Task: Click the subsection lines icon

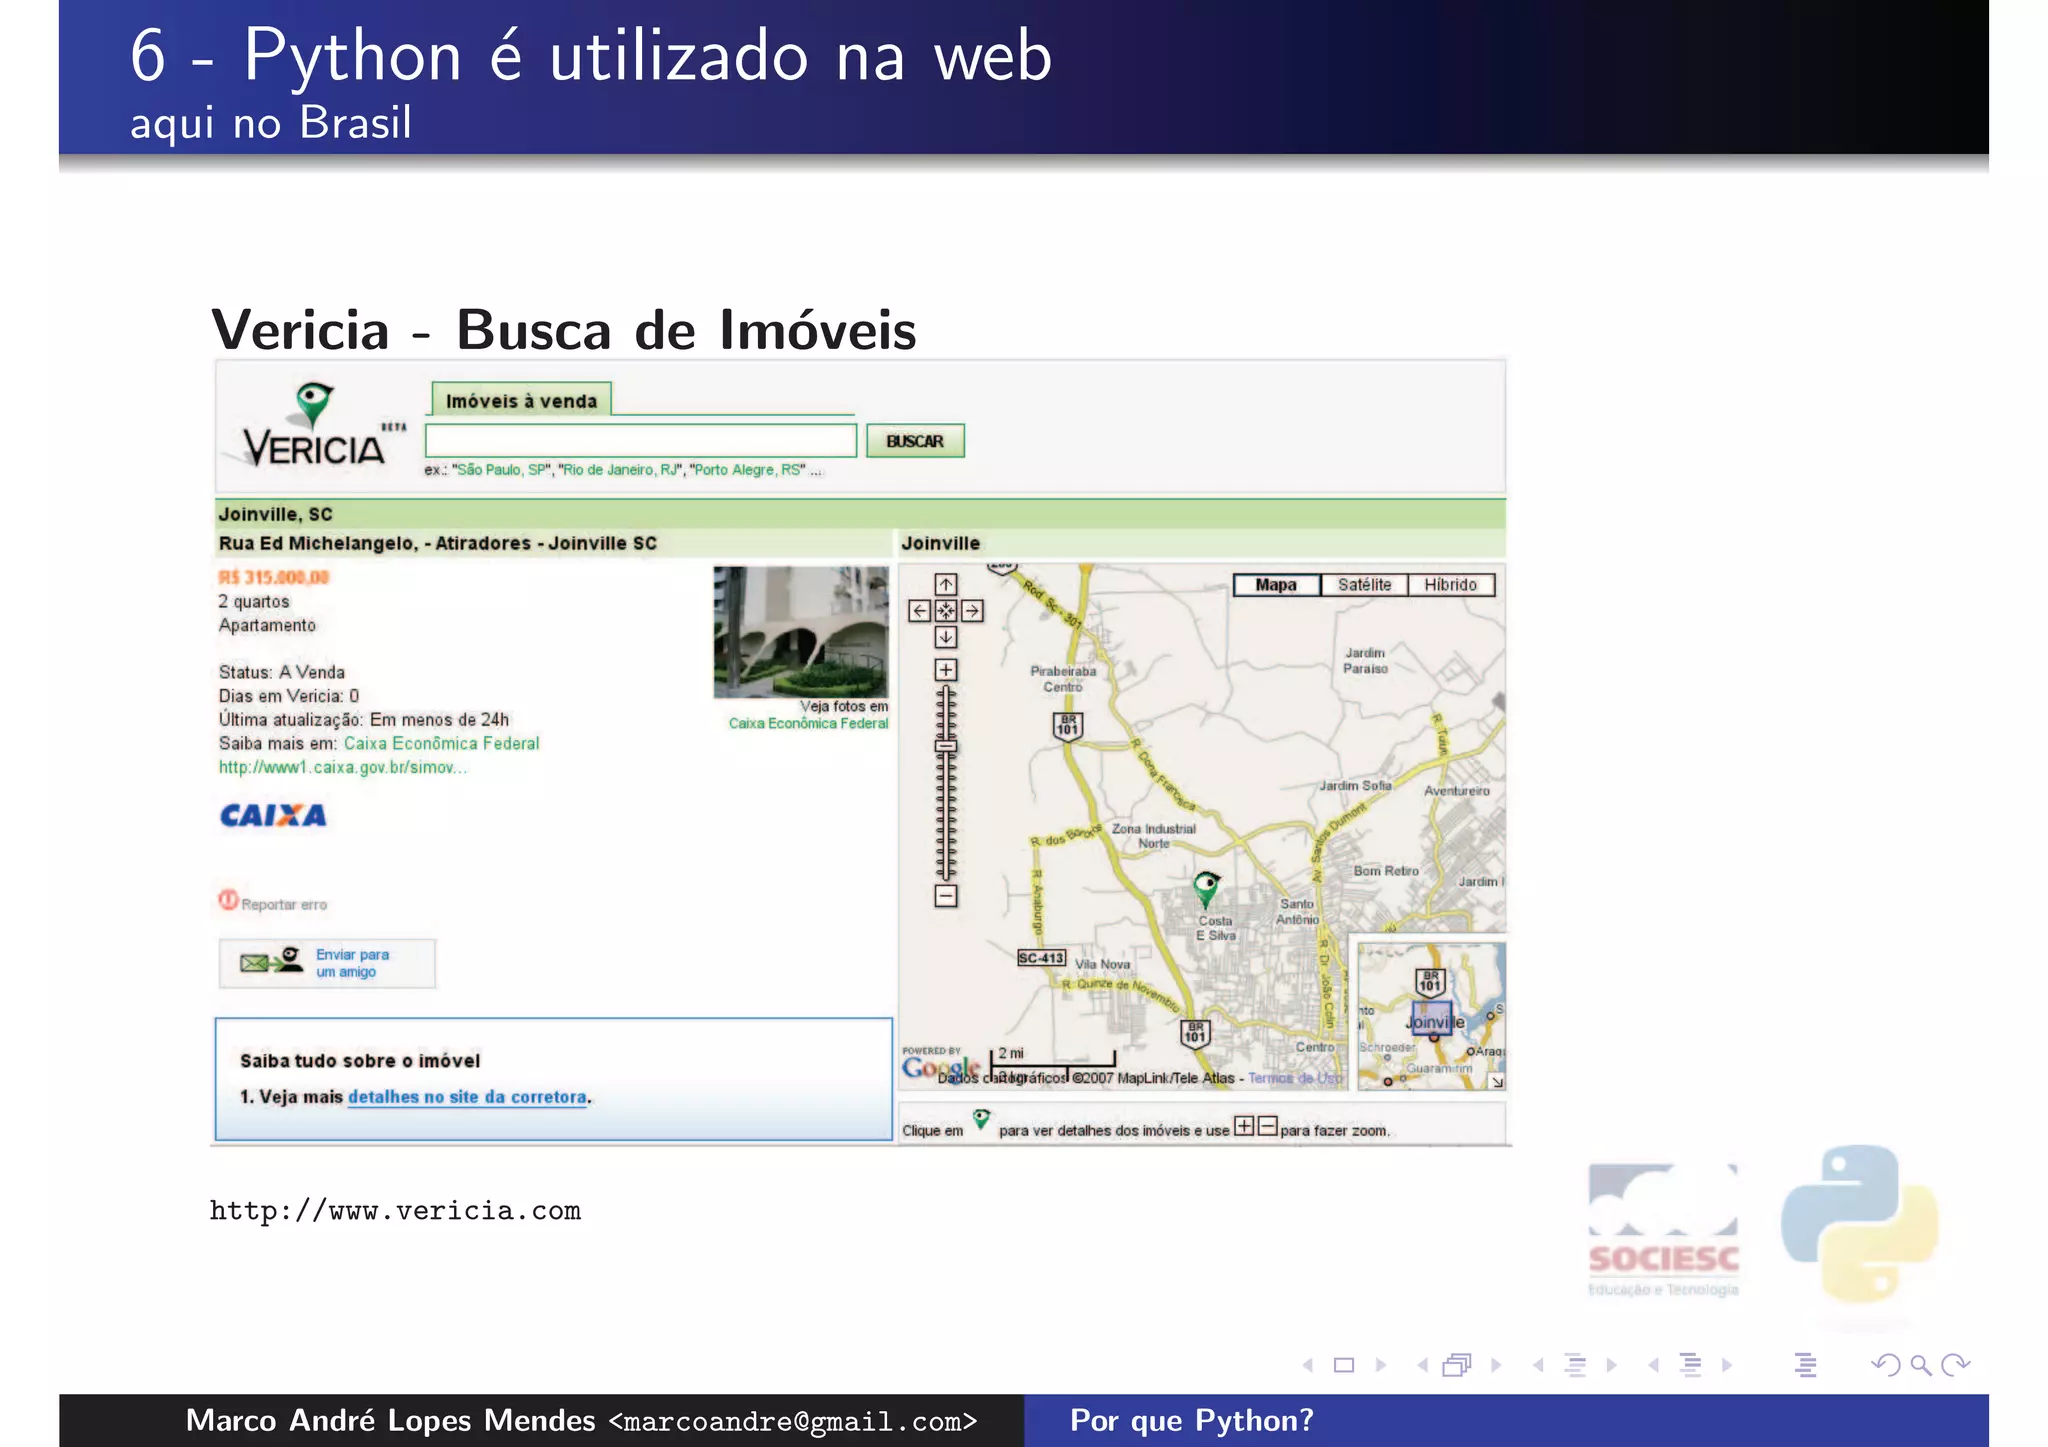Action: click(x=1575, y=1365)
